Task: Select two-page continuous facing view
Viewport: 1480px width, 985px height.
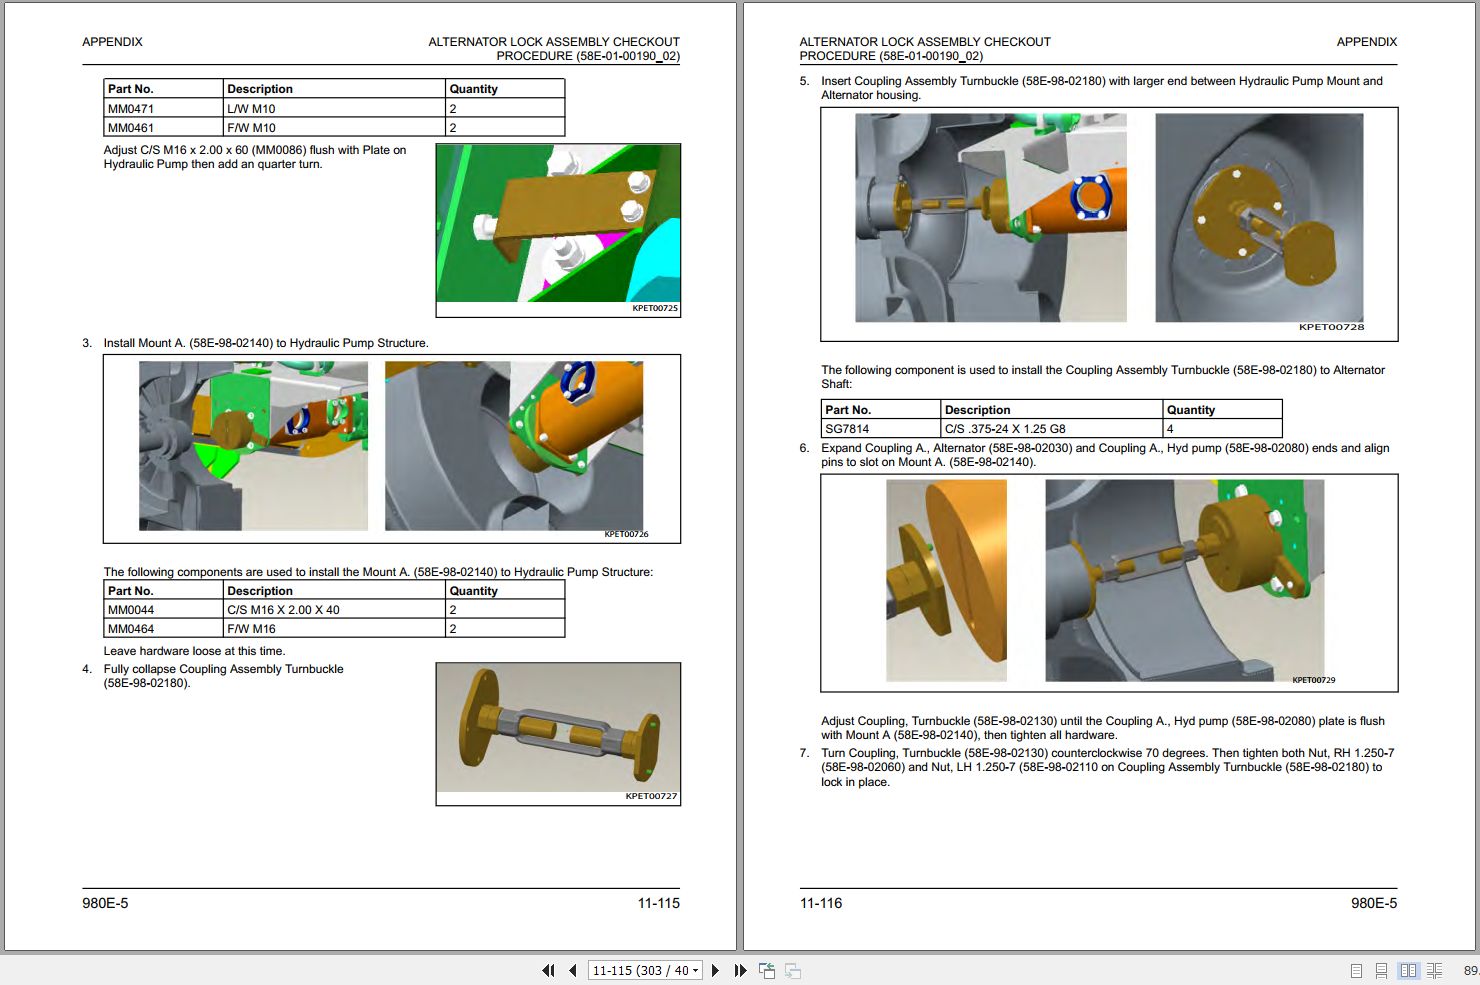Action: click(x=1434, y=970)
